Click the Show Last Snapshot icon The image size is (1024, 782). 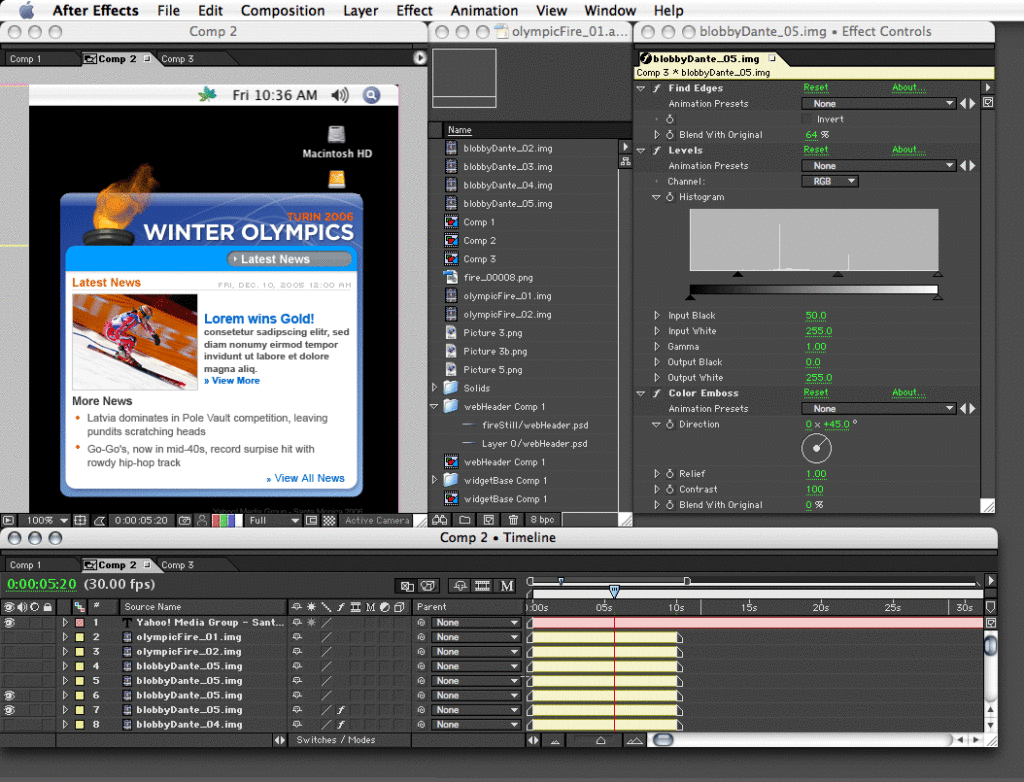(202, 521)
